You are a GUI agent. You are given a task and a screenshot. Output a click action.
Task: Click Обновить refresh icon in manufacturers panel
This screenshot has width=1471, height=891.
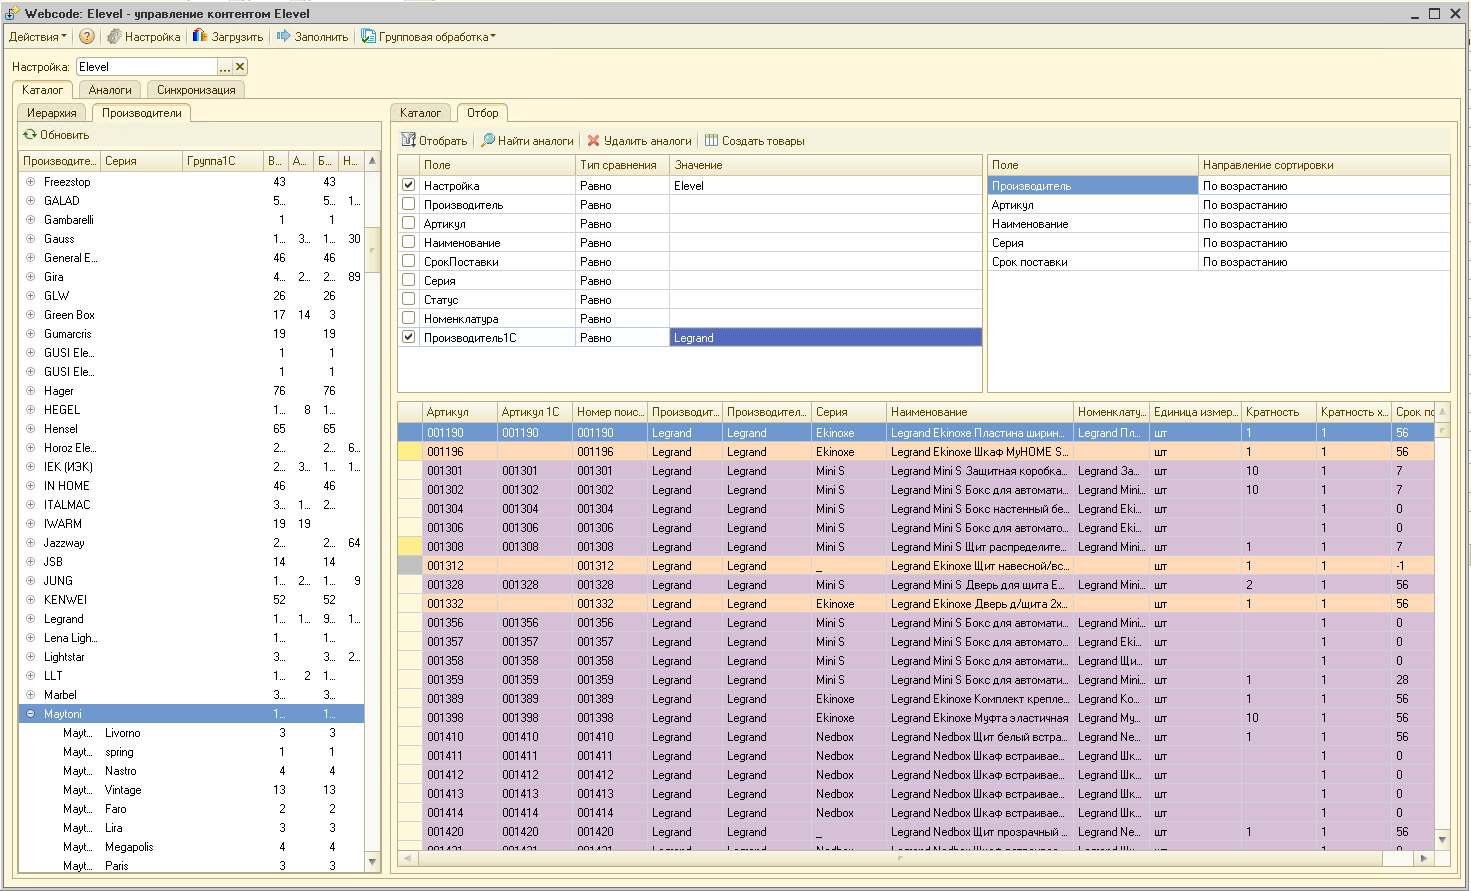(30, 134)
